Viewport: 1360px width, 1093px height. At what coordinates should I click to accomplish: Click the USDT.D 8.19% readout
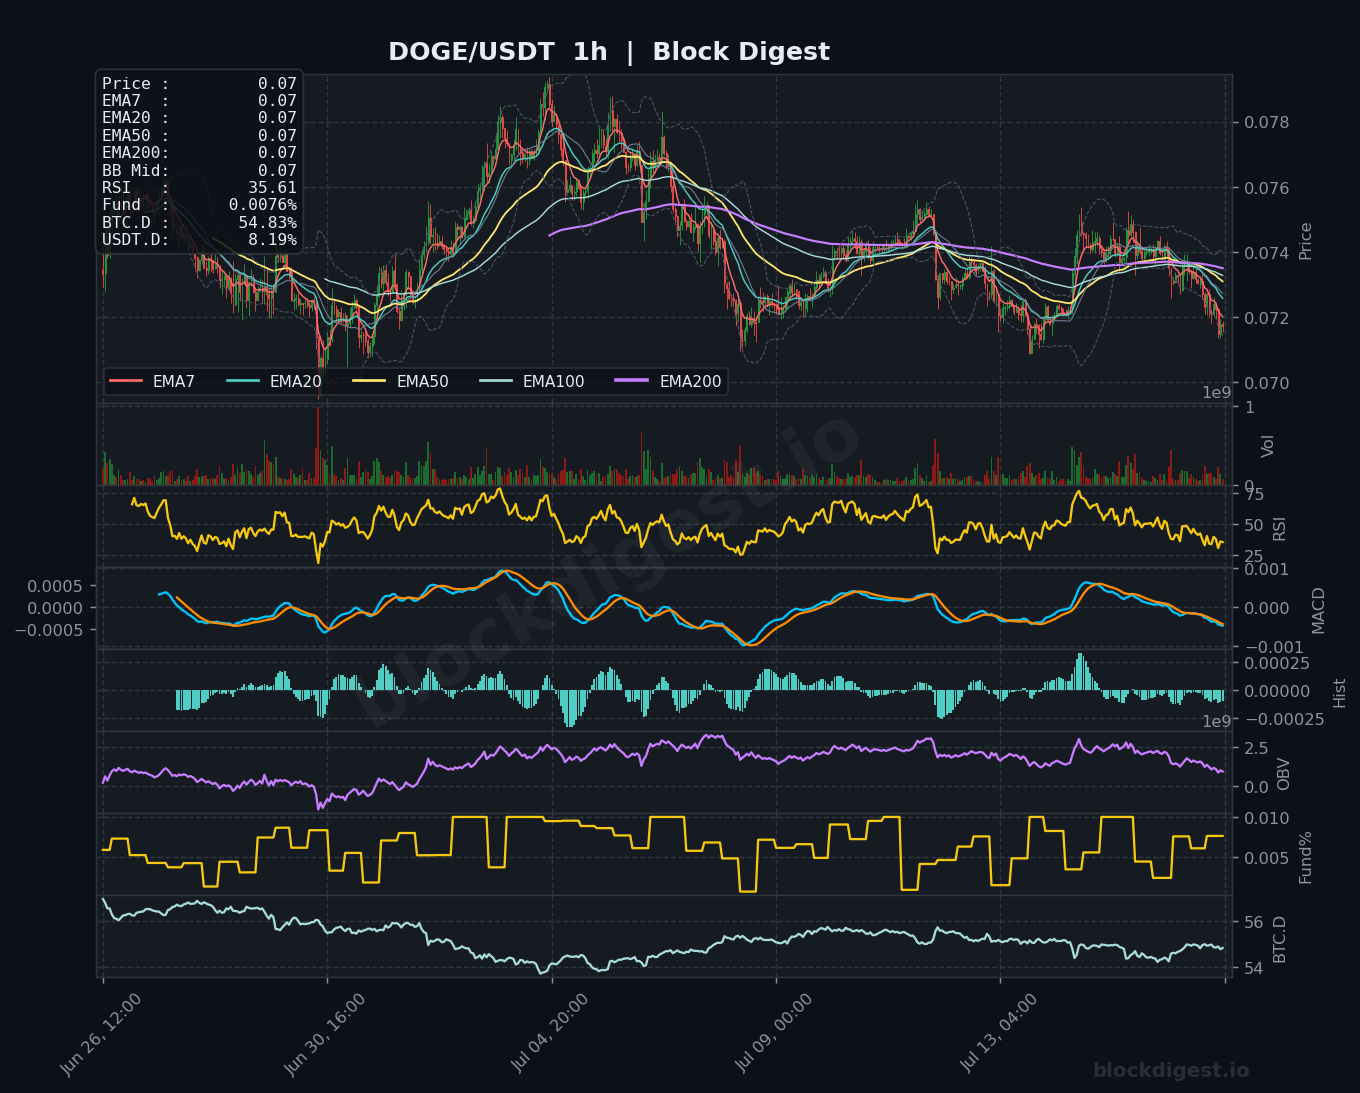[199, 240]
